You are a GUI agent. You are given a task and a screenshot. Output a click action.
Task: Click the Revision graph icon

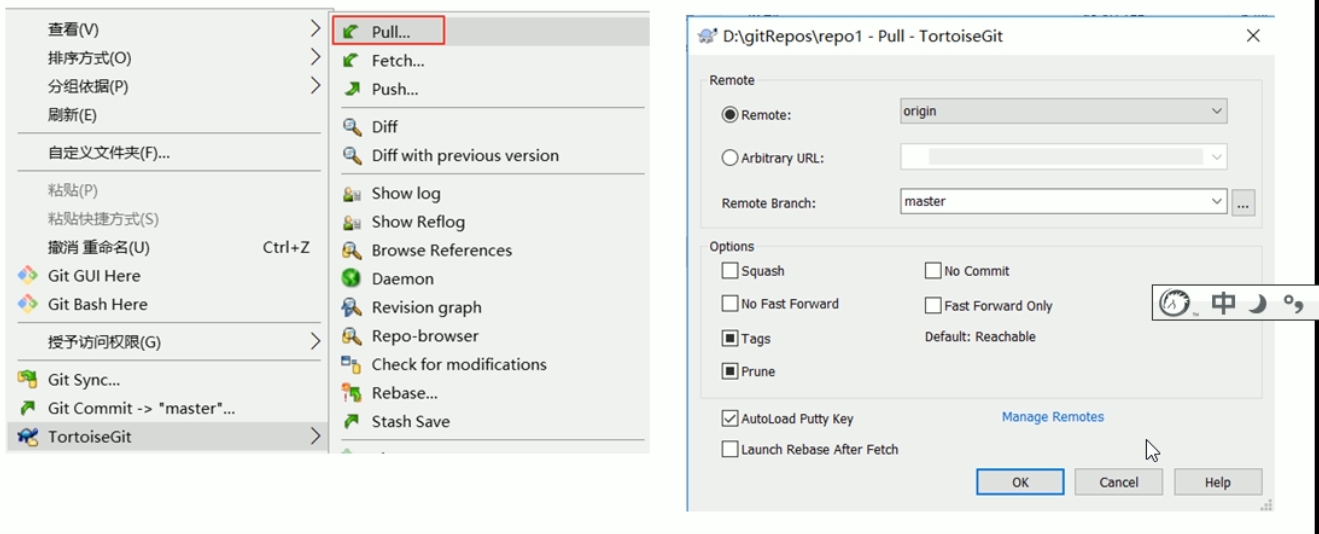click(x=351, y=307)
